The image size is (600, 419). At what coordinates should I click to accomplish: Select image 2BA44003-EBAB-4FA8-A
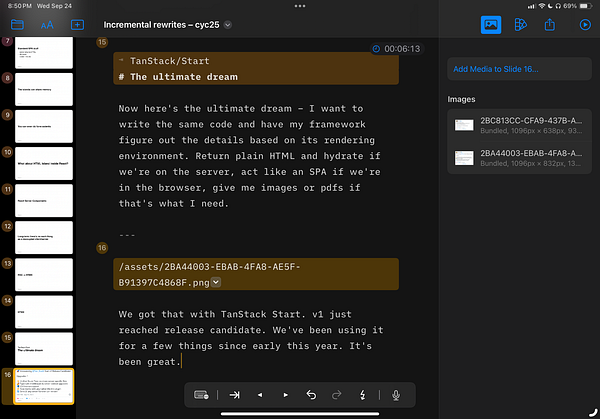pos(519,158)
